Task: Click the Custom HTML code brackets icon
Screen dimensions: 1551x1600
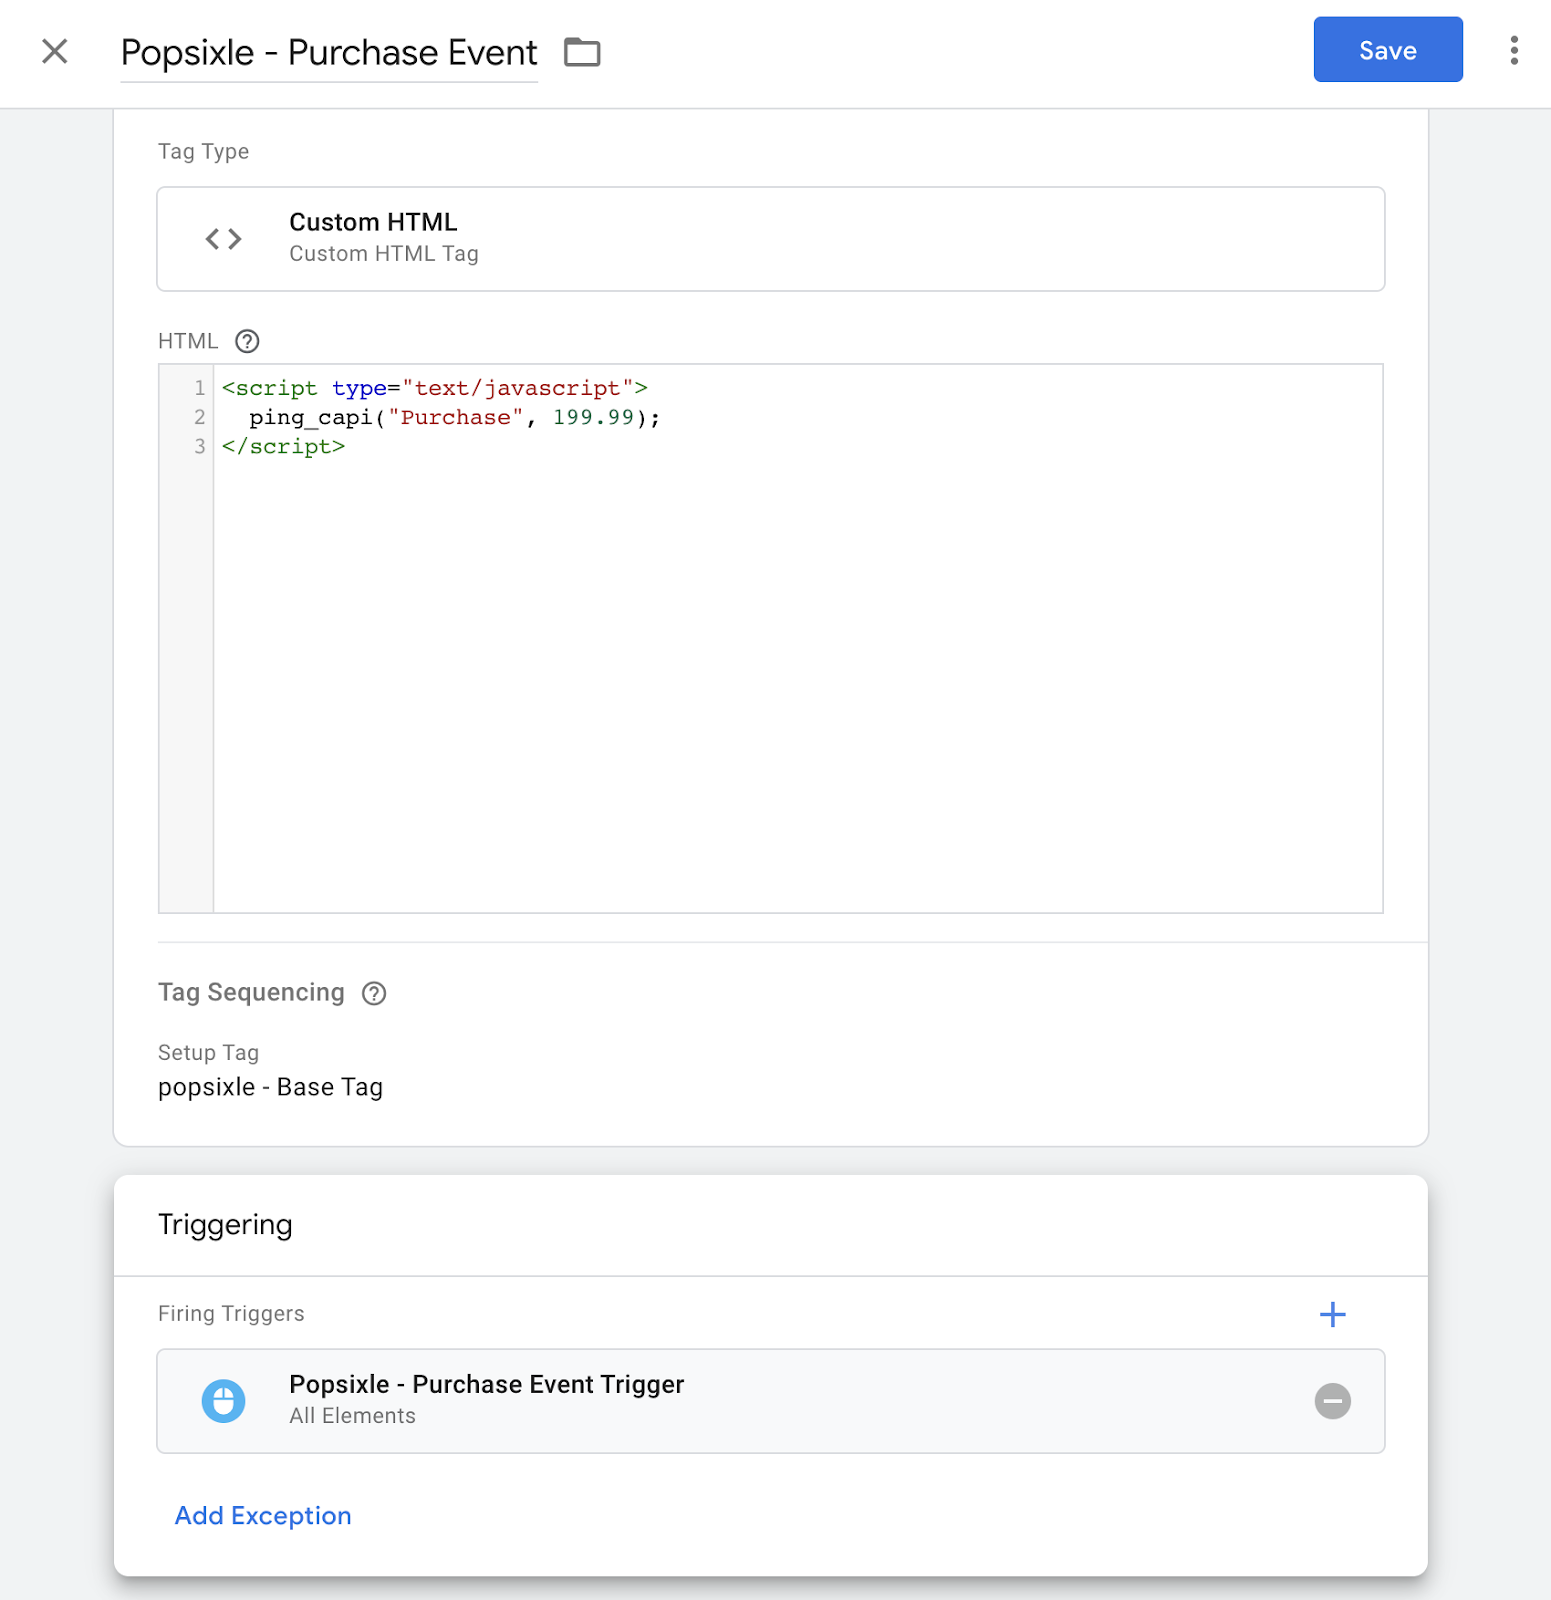Action: 224,239
